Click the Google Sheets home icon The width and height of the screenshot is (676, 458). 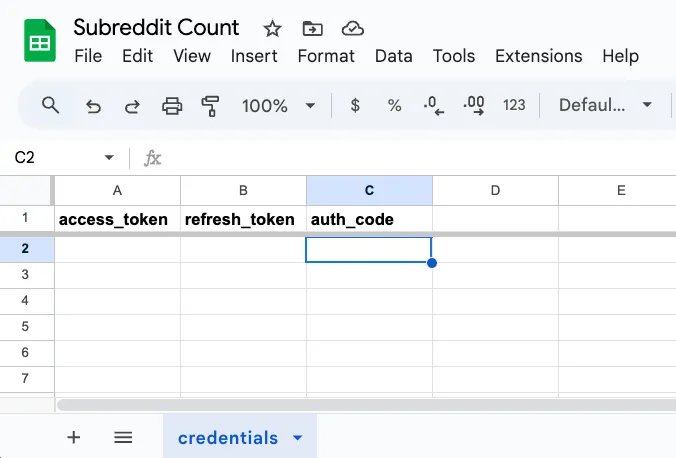pos(40,42)
